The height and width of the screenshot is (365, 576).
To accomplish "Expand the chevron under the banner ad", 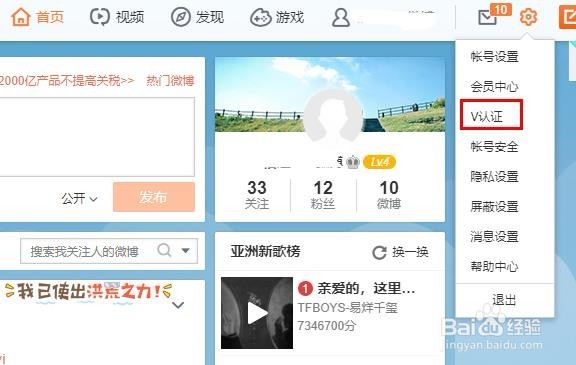I will coord(178,305).
